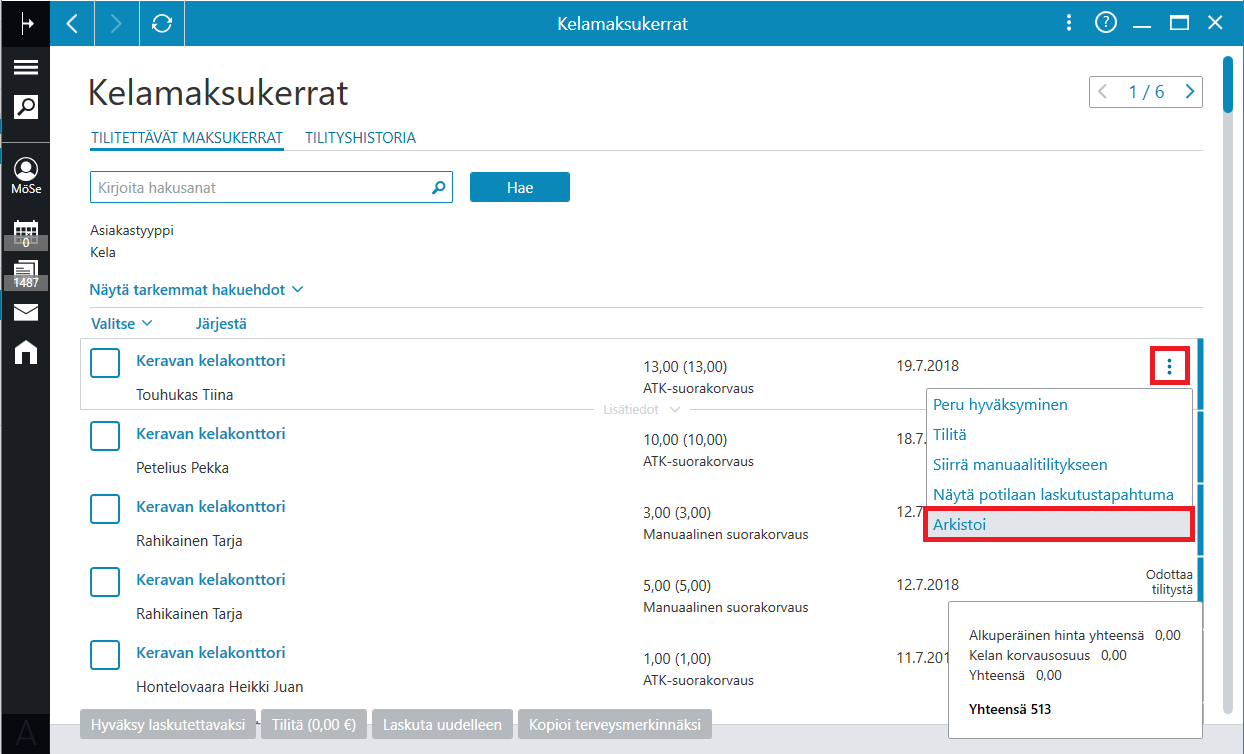Open the hamburger menu in the sidebar
Screen dimensions: 1244x754
[25, 68]
